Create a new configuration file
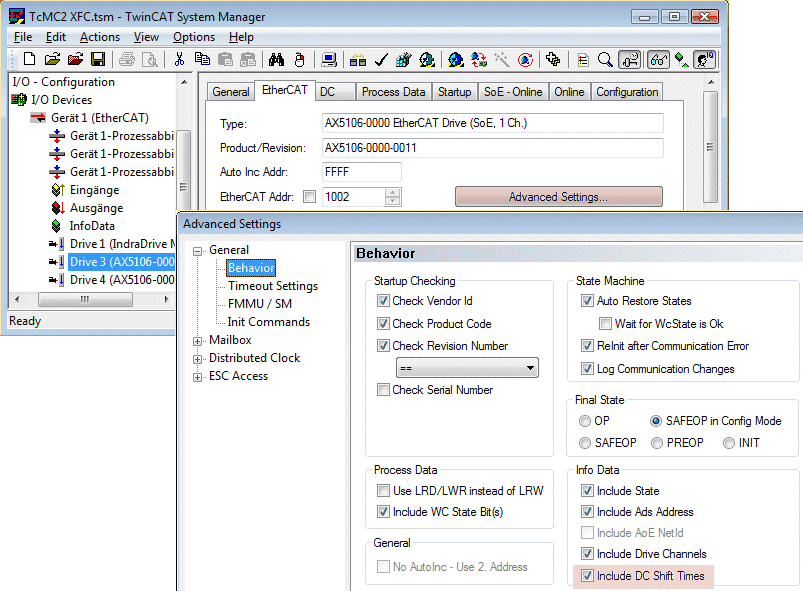 click(x=29, y=59)
